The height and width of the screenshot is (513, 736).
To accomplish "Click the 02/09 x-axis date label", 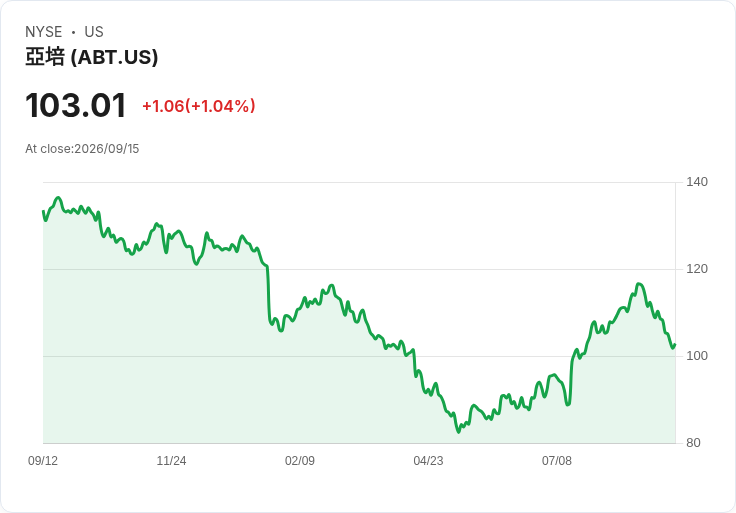I will [x=300, y=461].
